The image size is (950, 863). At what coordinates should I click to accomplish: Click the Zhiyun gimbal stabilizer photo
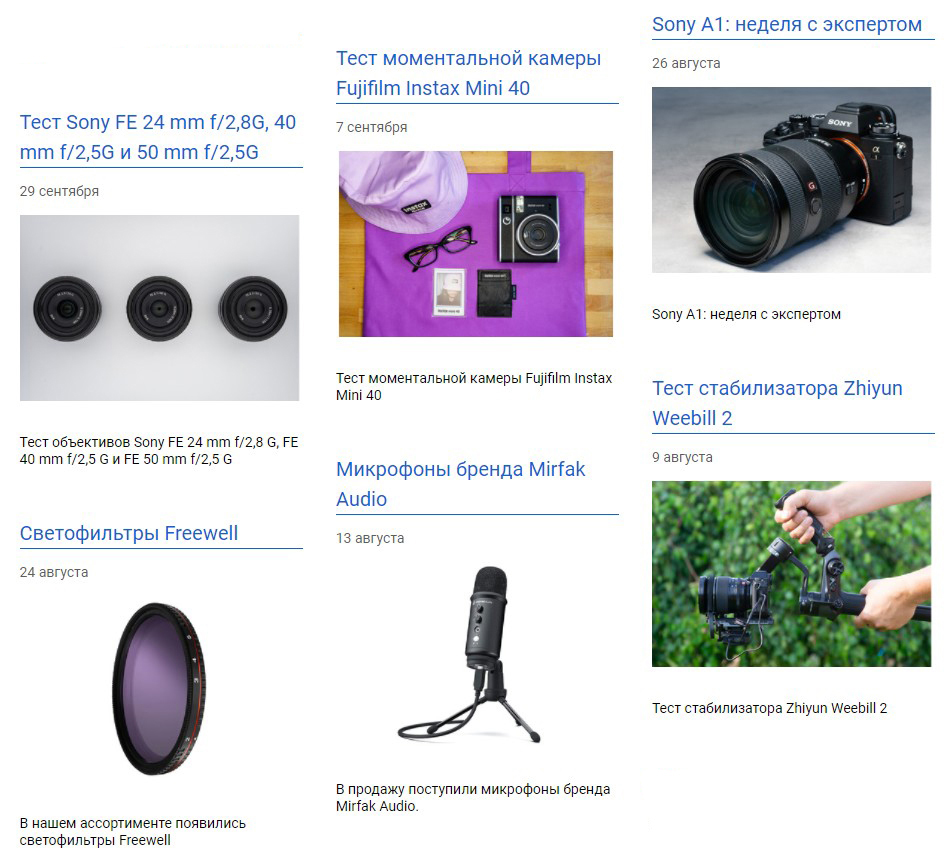click(x=791, y=574)
